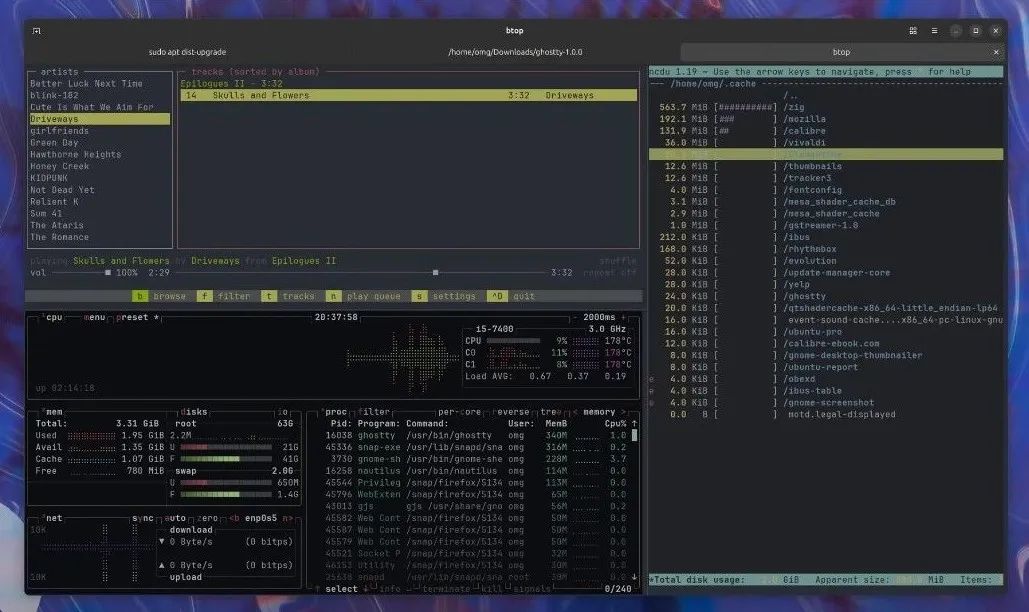Select artist Sum 41
Image resolution: width=1029 pixels, height=612 pixels.
(46, 214)
